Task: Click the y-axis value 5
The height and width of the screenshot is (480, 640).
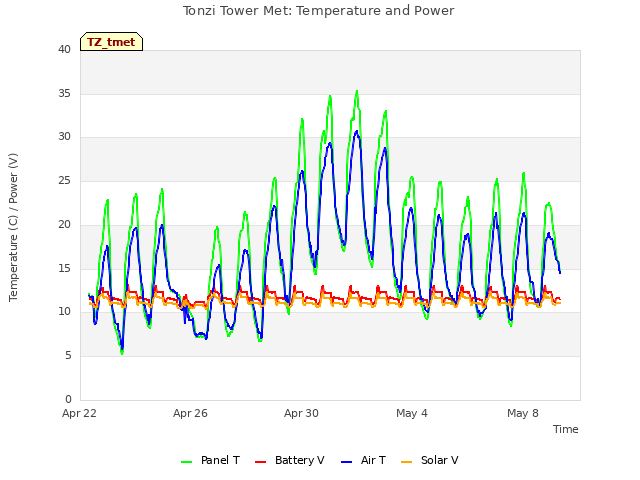Action: click(68, 356)
